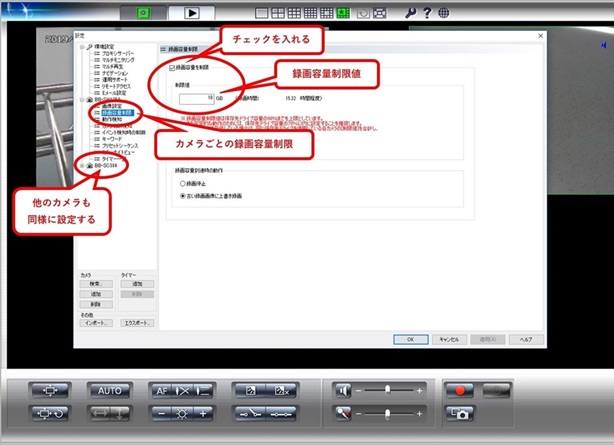Click the globe network icon
Image resolution: width=614 pixels, height=445 pixels.
point(444,13)
